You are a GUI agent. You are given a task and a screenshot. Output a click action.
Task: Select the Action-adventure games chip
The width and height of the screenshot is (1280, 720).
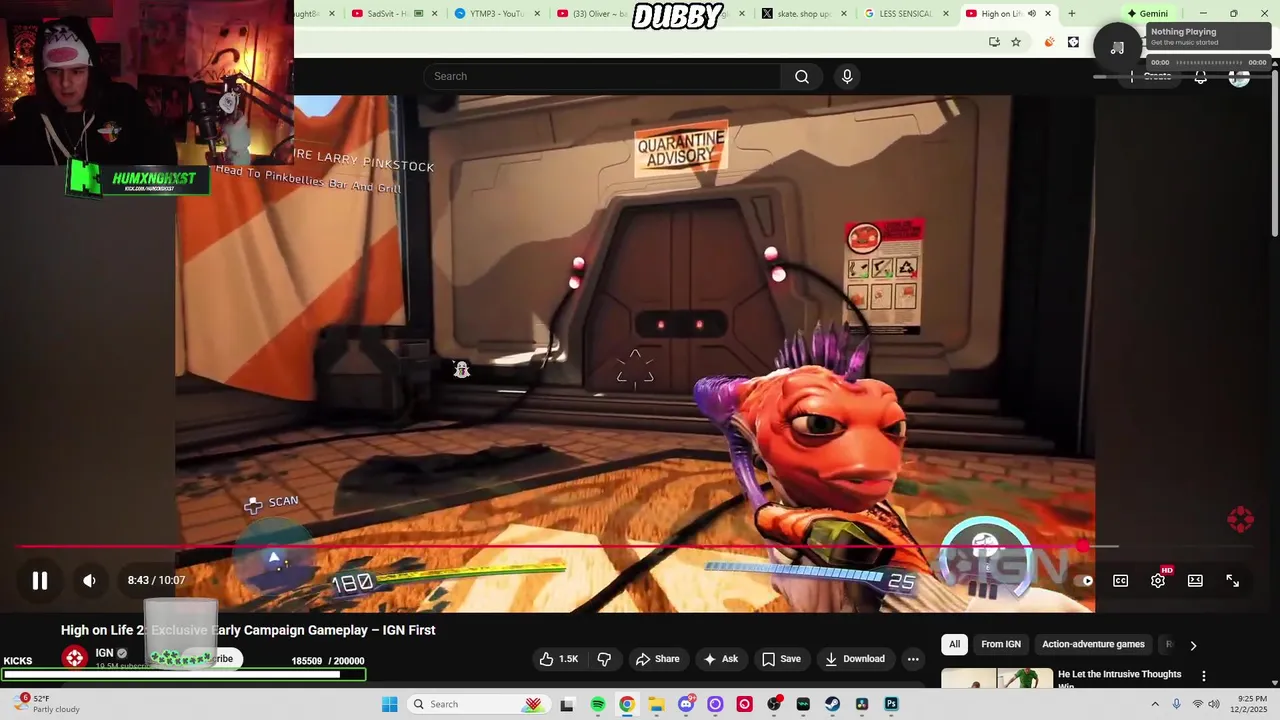click(1093, 644)
